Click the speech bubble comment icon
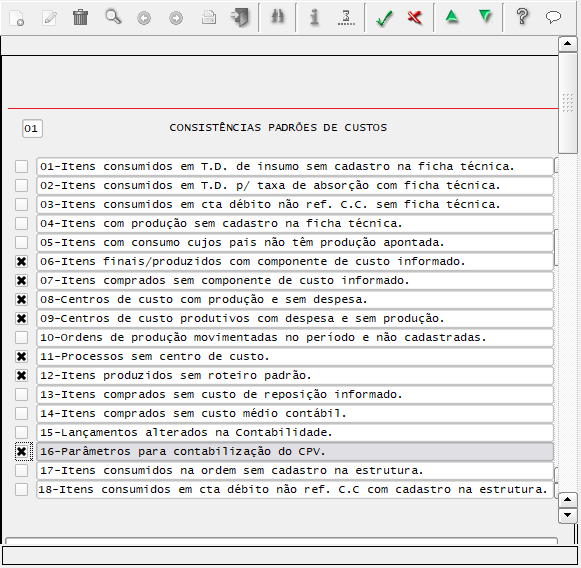This screenshot has height=568, width=581. click(x=553, y=17)
